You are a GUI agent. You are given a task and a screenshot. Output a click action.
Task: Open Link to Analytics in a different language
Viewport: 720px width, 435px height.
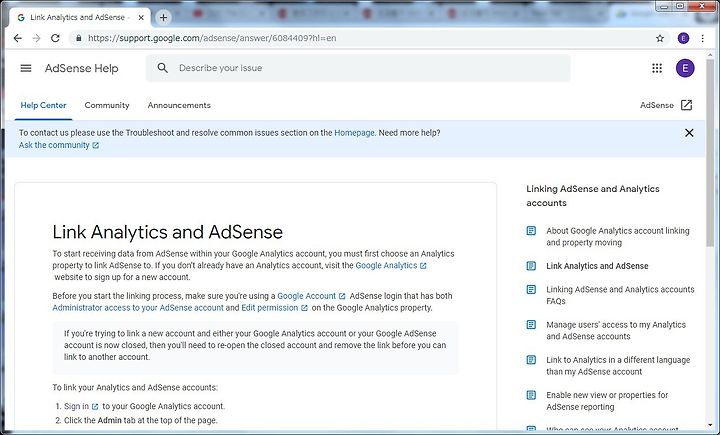pyautogui.click(x=618, y=366)
